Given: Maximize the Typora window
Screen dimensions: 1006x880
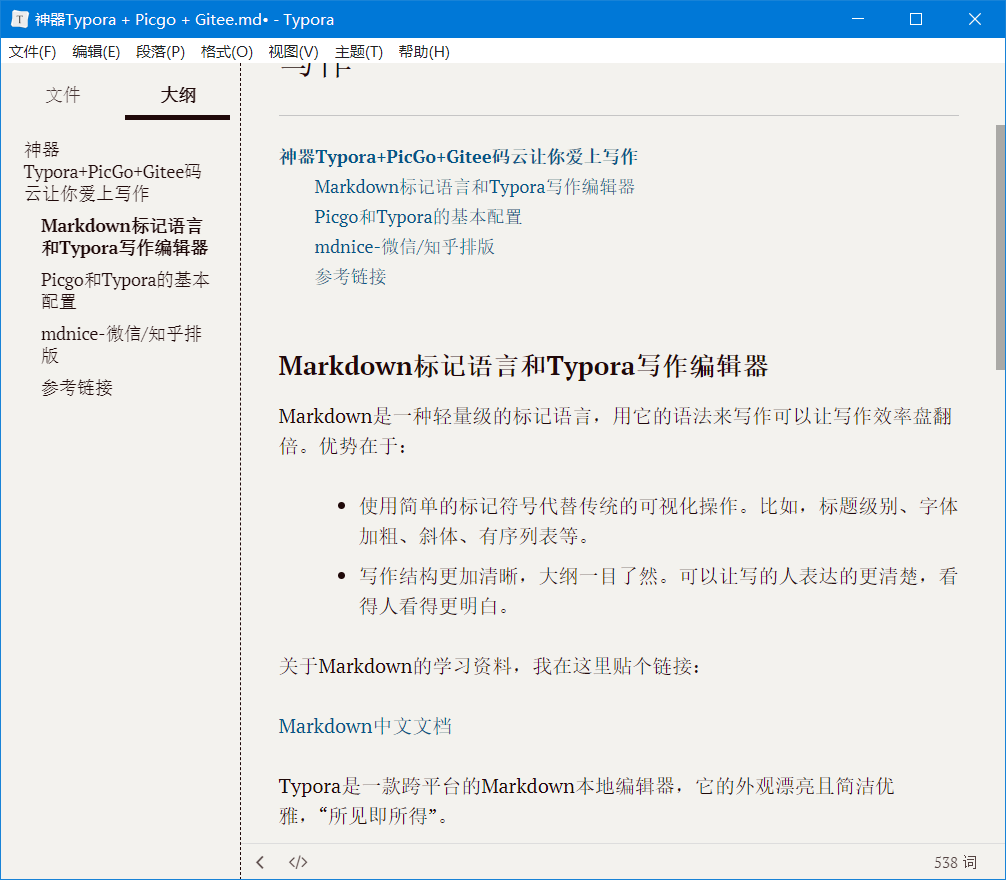Looking at the screenshot, I should tap(916, 19).
